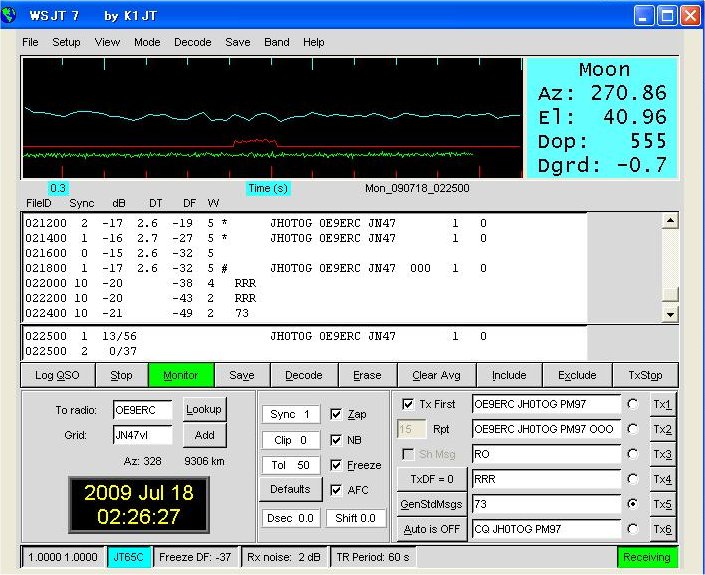Viewport: 705px width, 575px height.
Task: Click the RO message text field
Action: [x=546, y=454]
